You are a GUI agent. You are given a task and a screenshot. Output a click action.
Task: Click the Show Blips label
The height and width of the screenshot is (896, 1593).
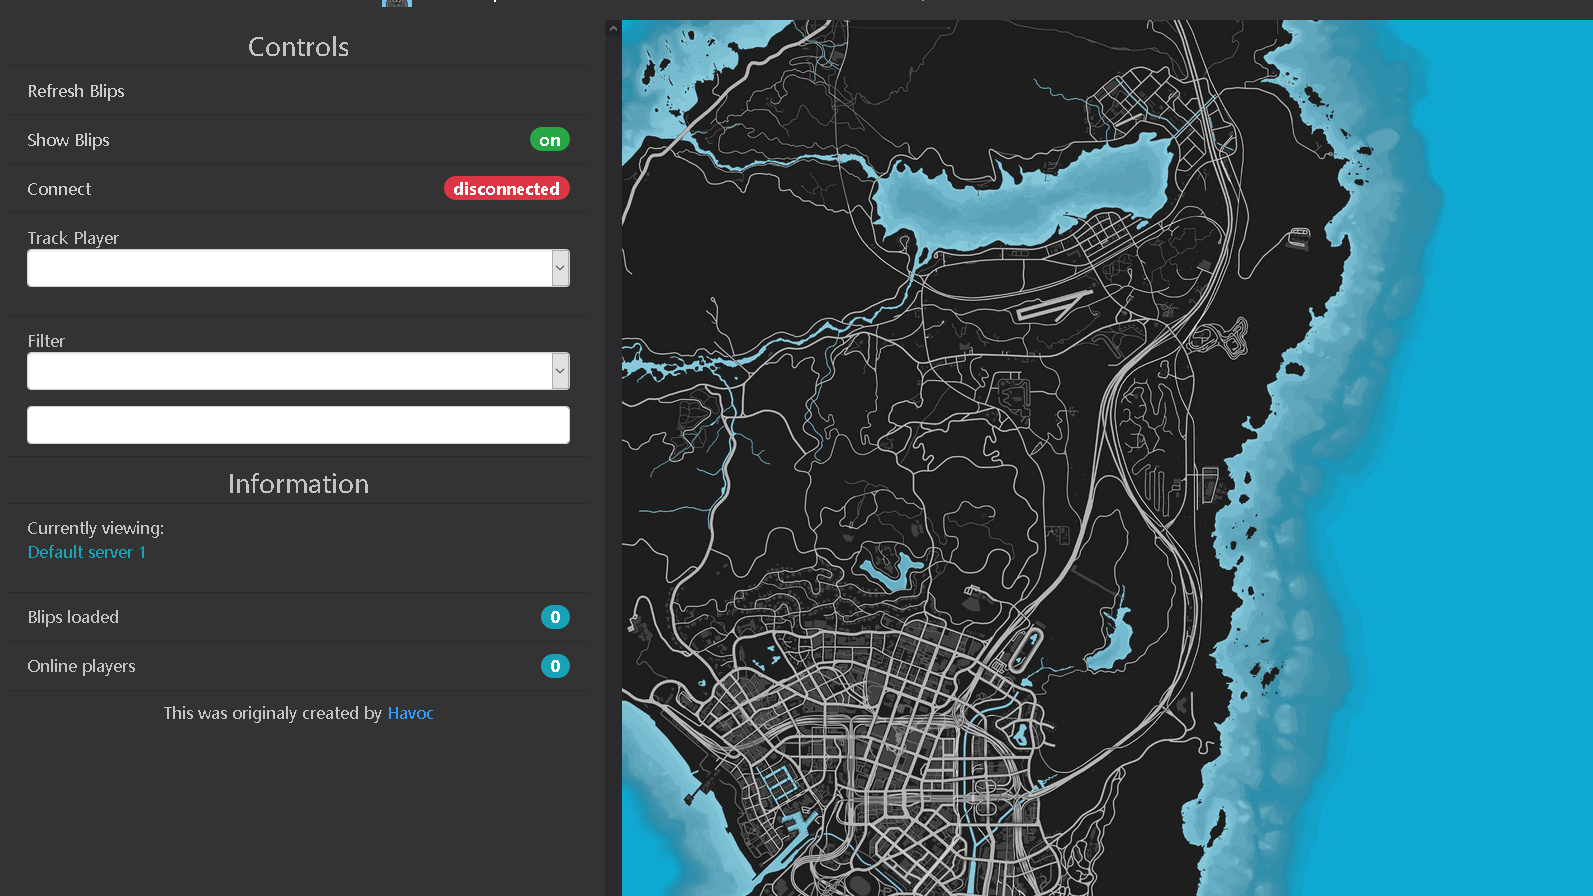pyautogui.click(x=68, y=140)
